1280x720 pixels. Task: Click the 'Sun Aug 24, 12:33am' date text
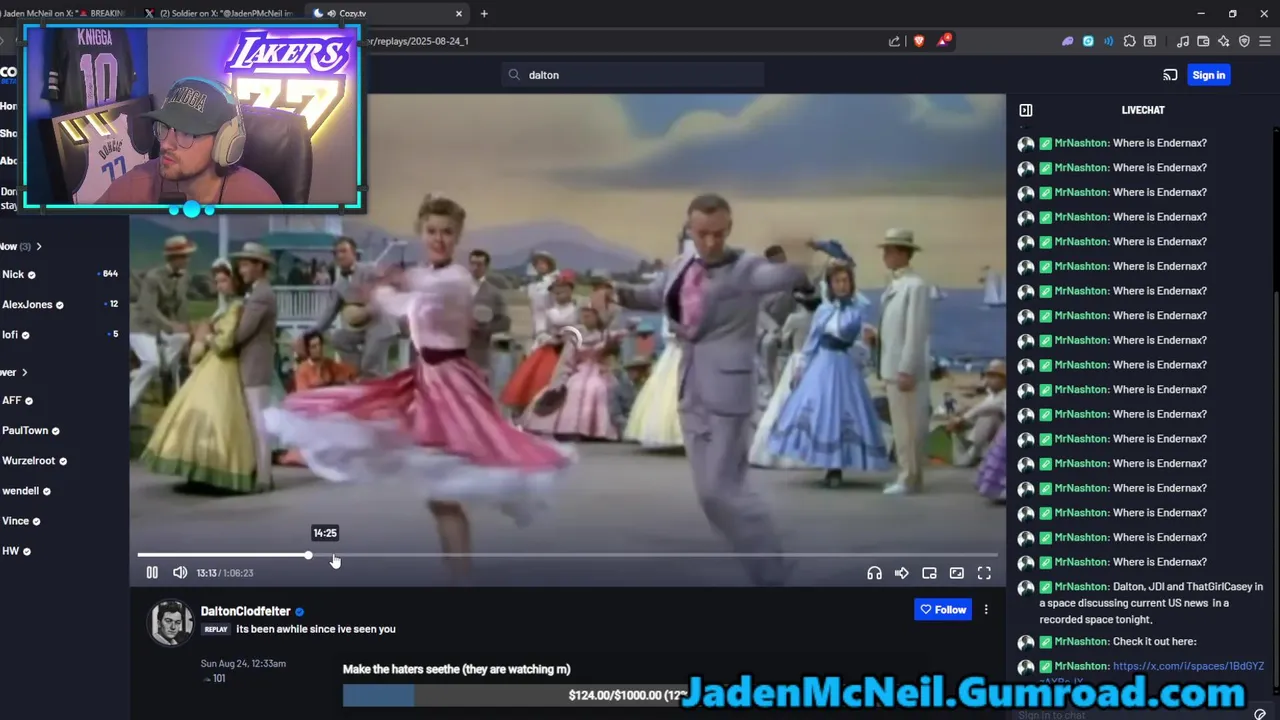coord(243,663)
